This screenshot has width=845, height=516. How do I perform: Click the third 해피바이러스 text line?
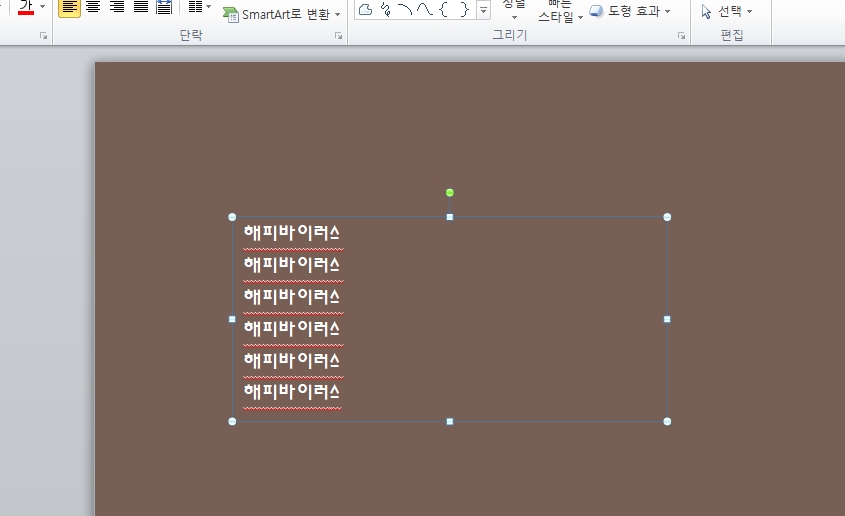click(292, 297)
